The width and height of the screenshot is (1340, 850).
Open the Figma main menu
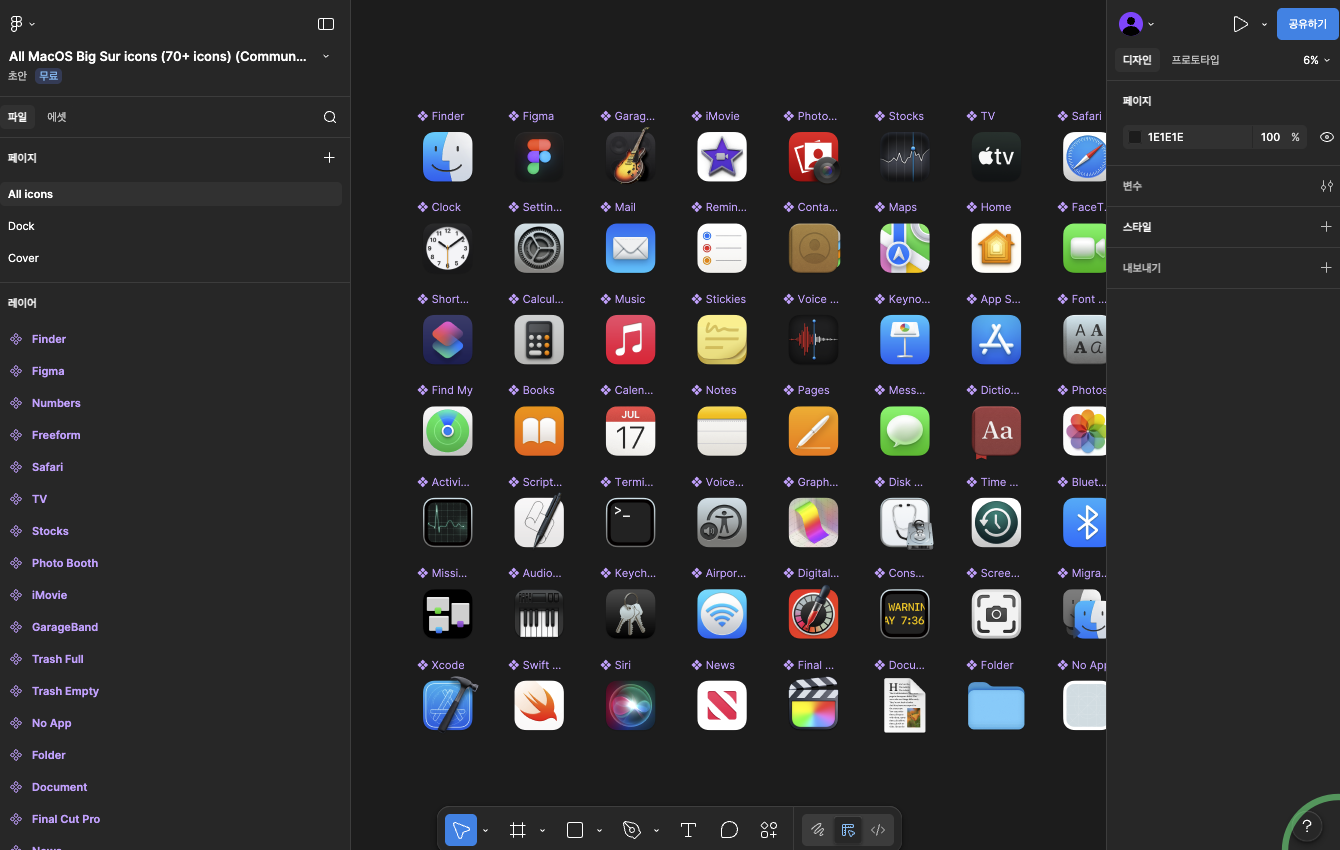(16, 23)
